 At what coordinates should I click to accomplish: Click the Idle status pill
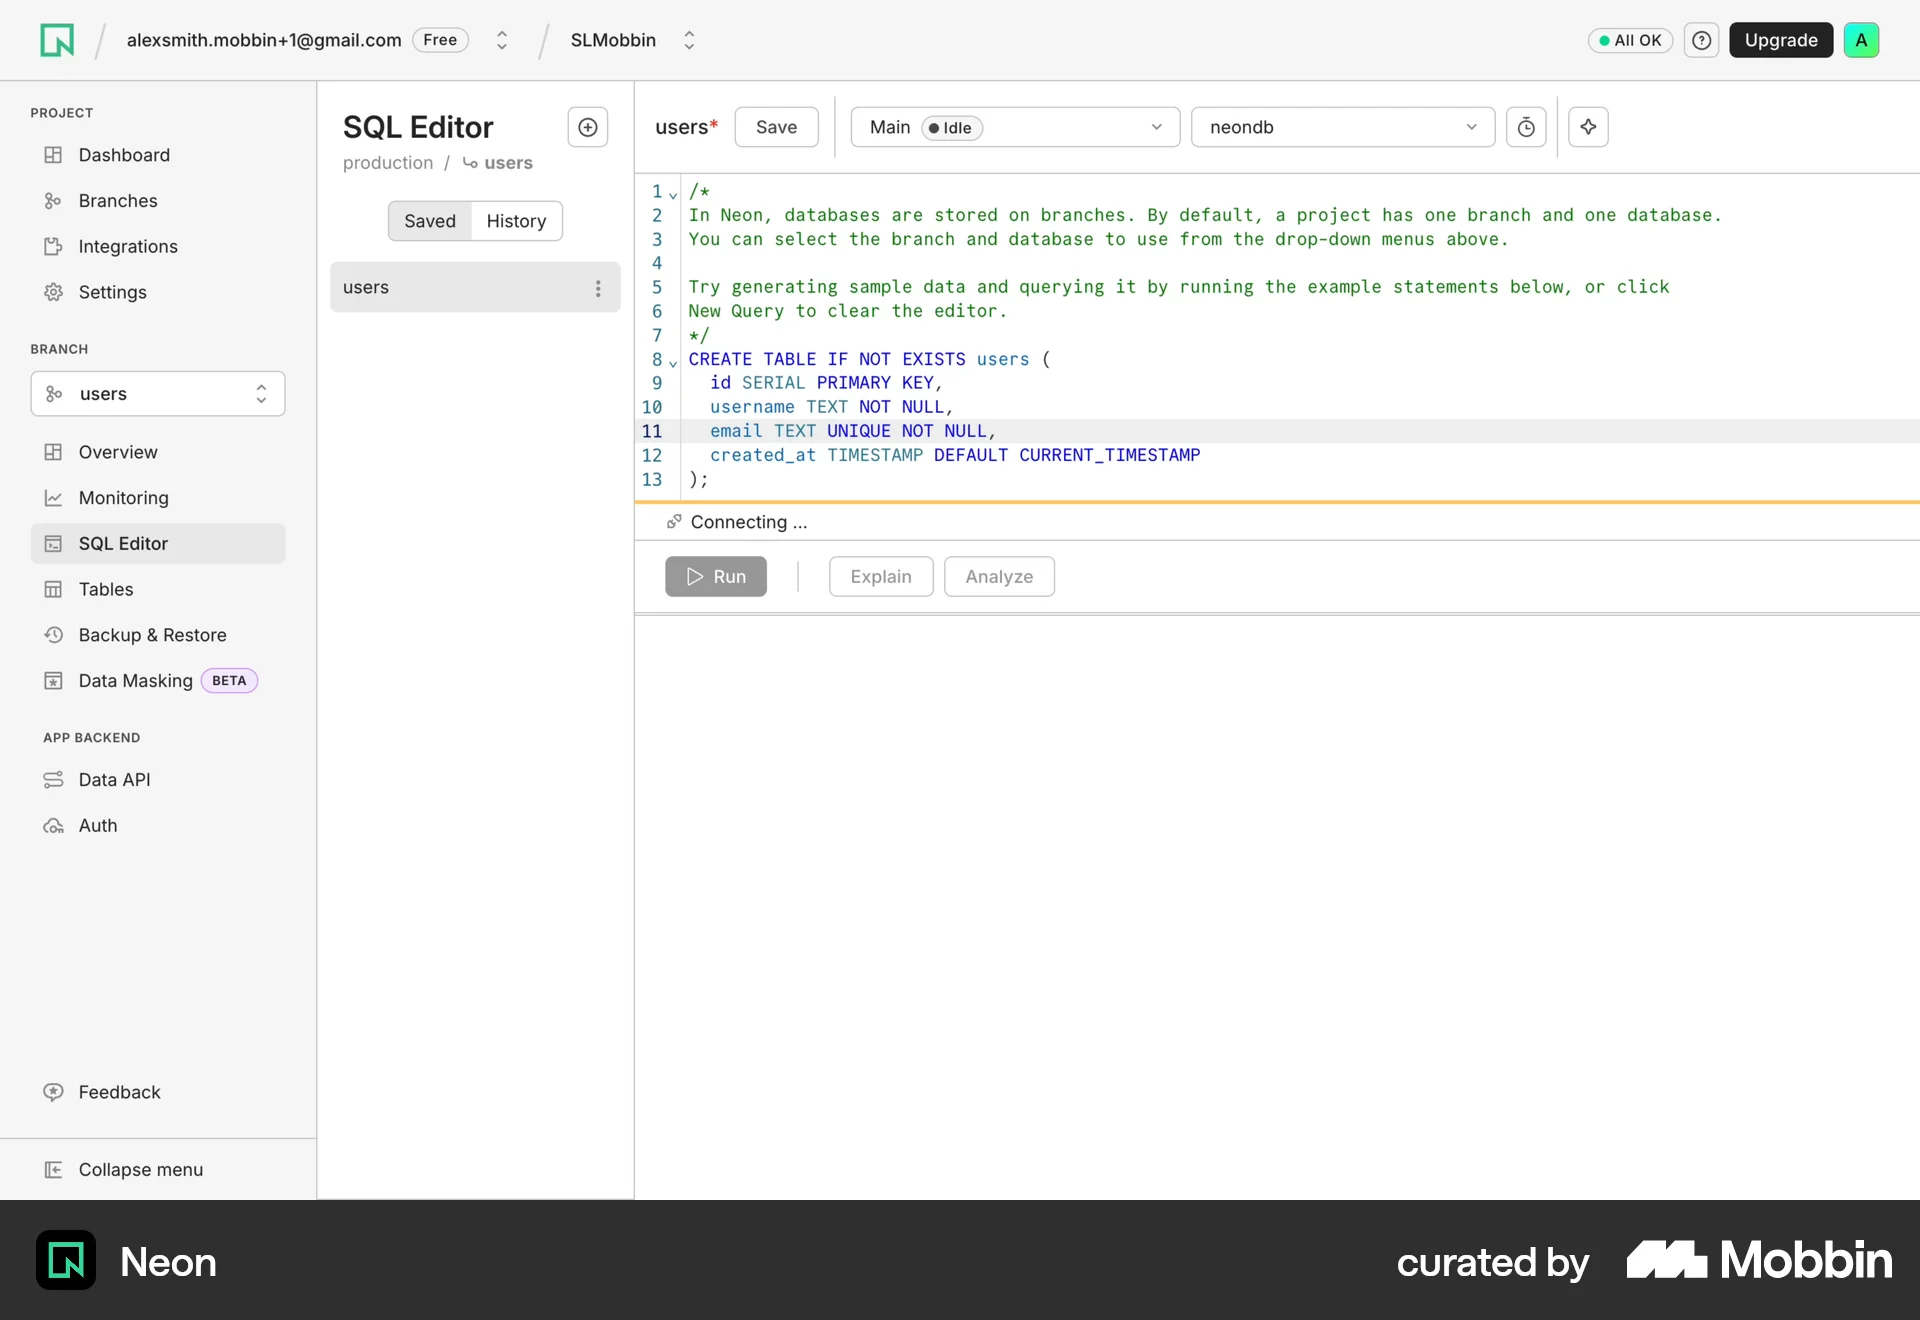tap(952, 128)
